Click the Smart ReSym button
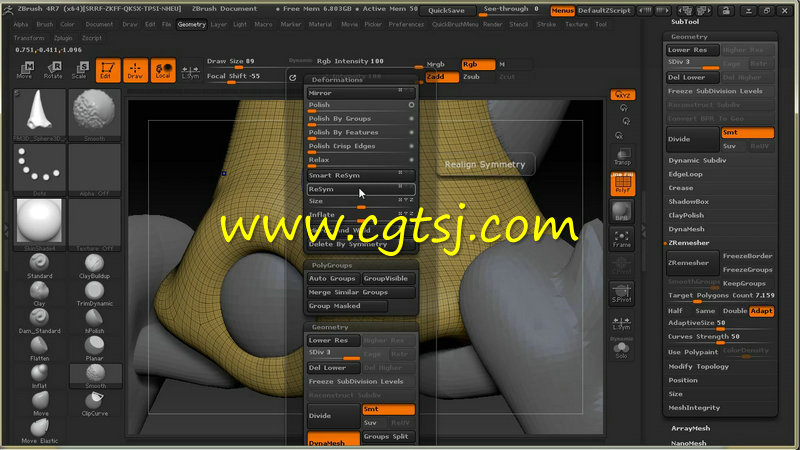This screenshot has width=800, height=450. [361, 176]
